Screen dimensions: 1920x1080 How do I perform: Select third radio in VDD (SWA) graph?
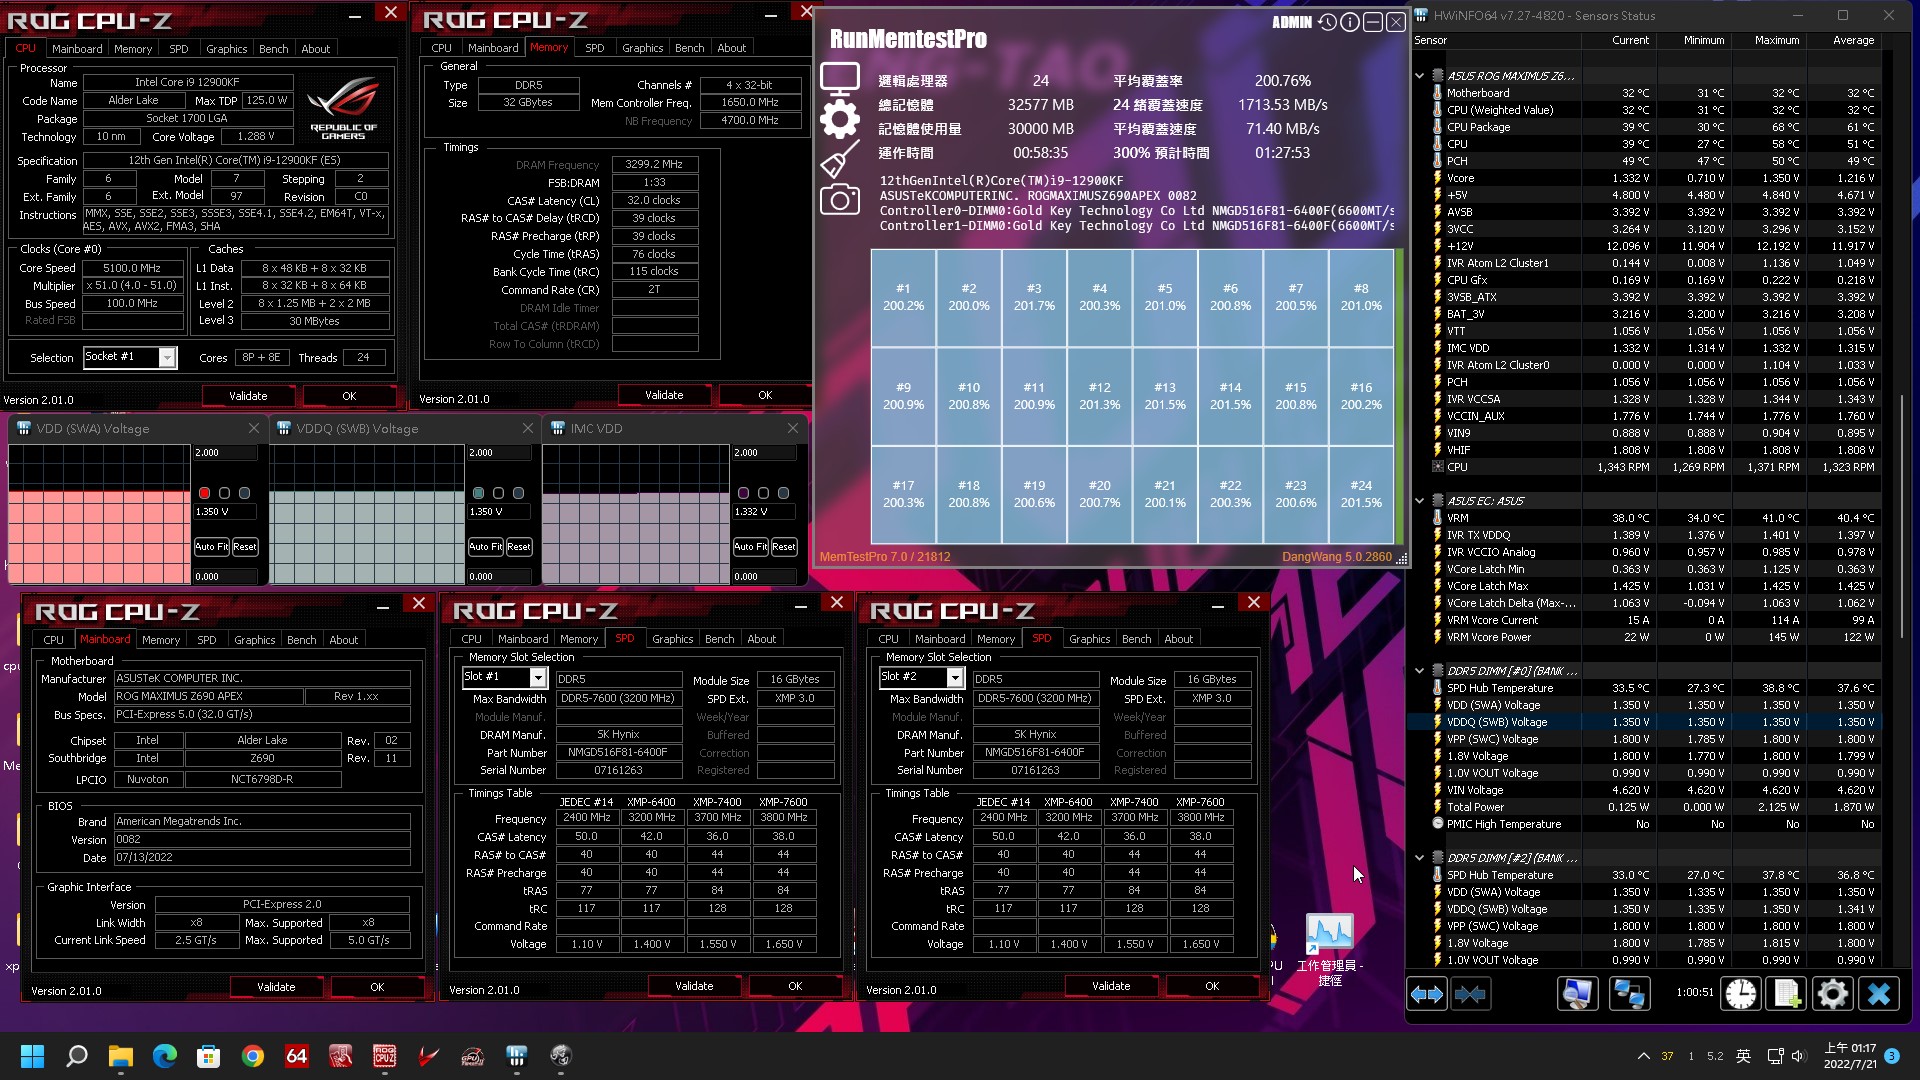[x=244, y=493]
